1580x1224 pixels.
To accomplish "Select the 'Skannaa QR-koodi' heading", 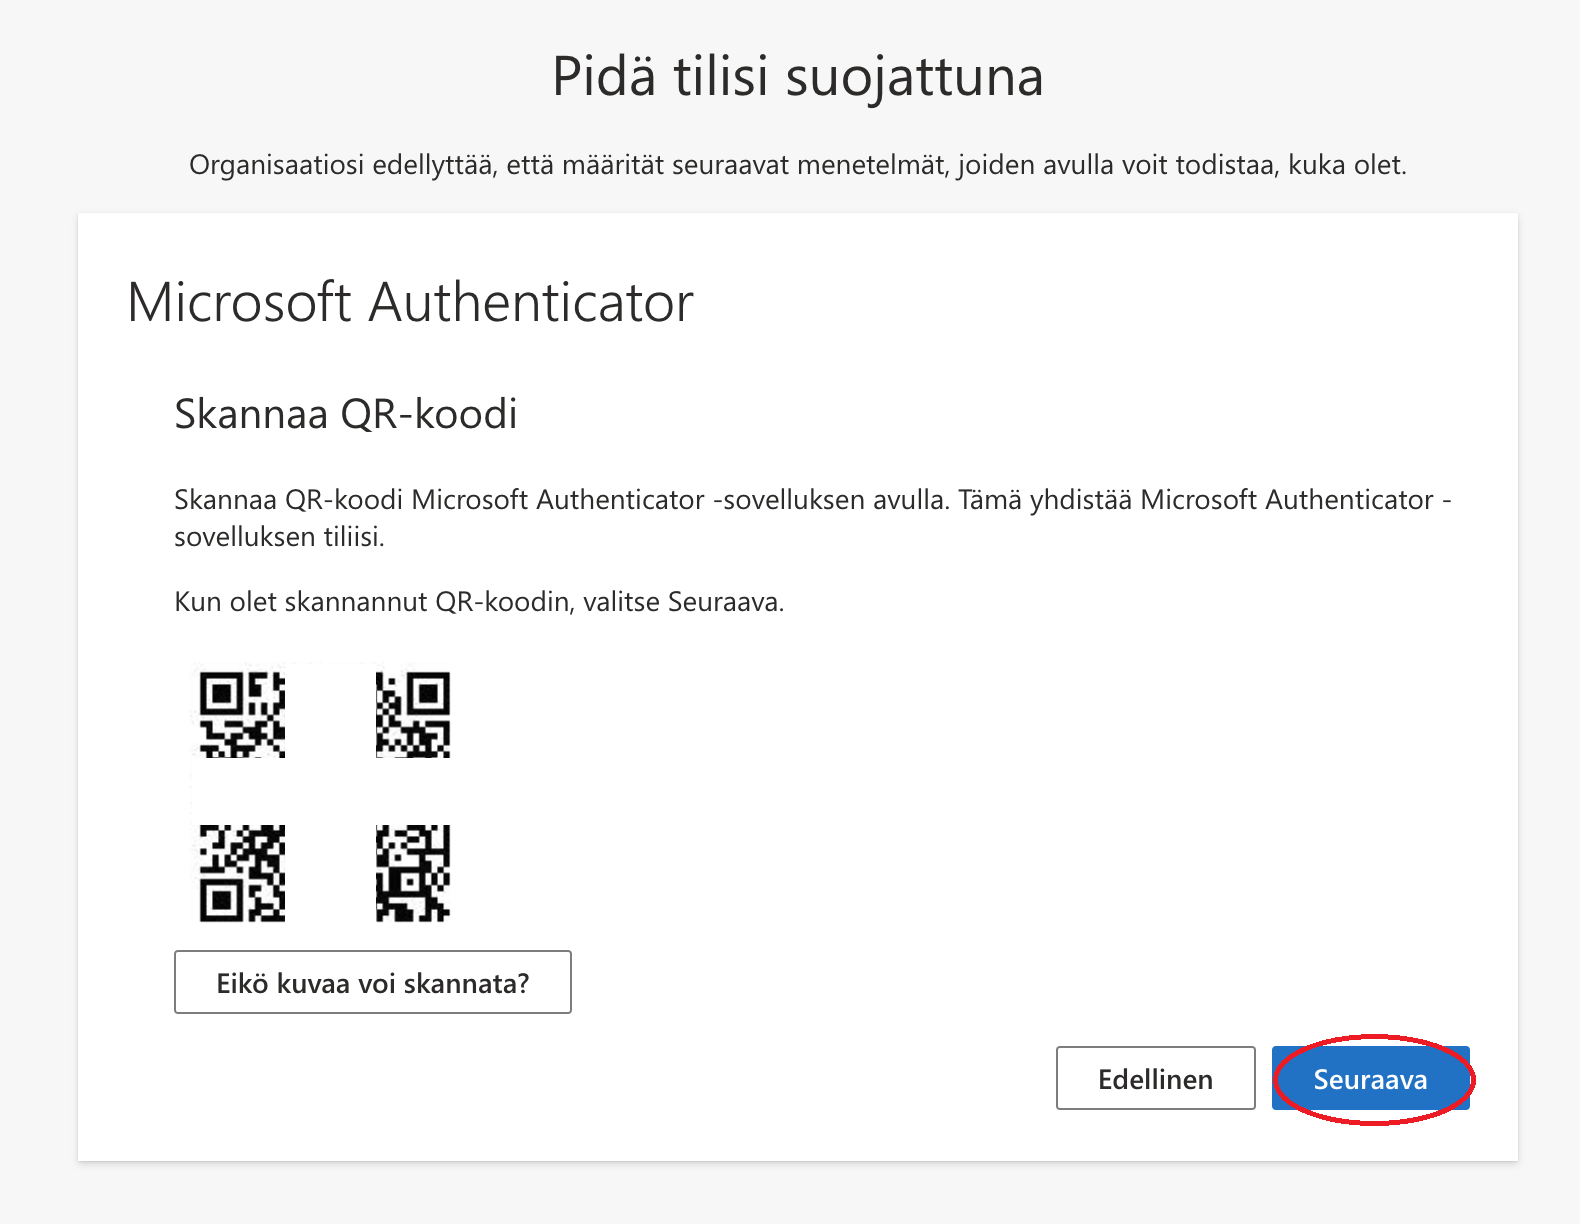I will [x=346, y=413].
